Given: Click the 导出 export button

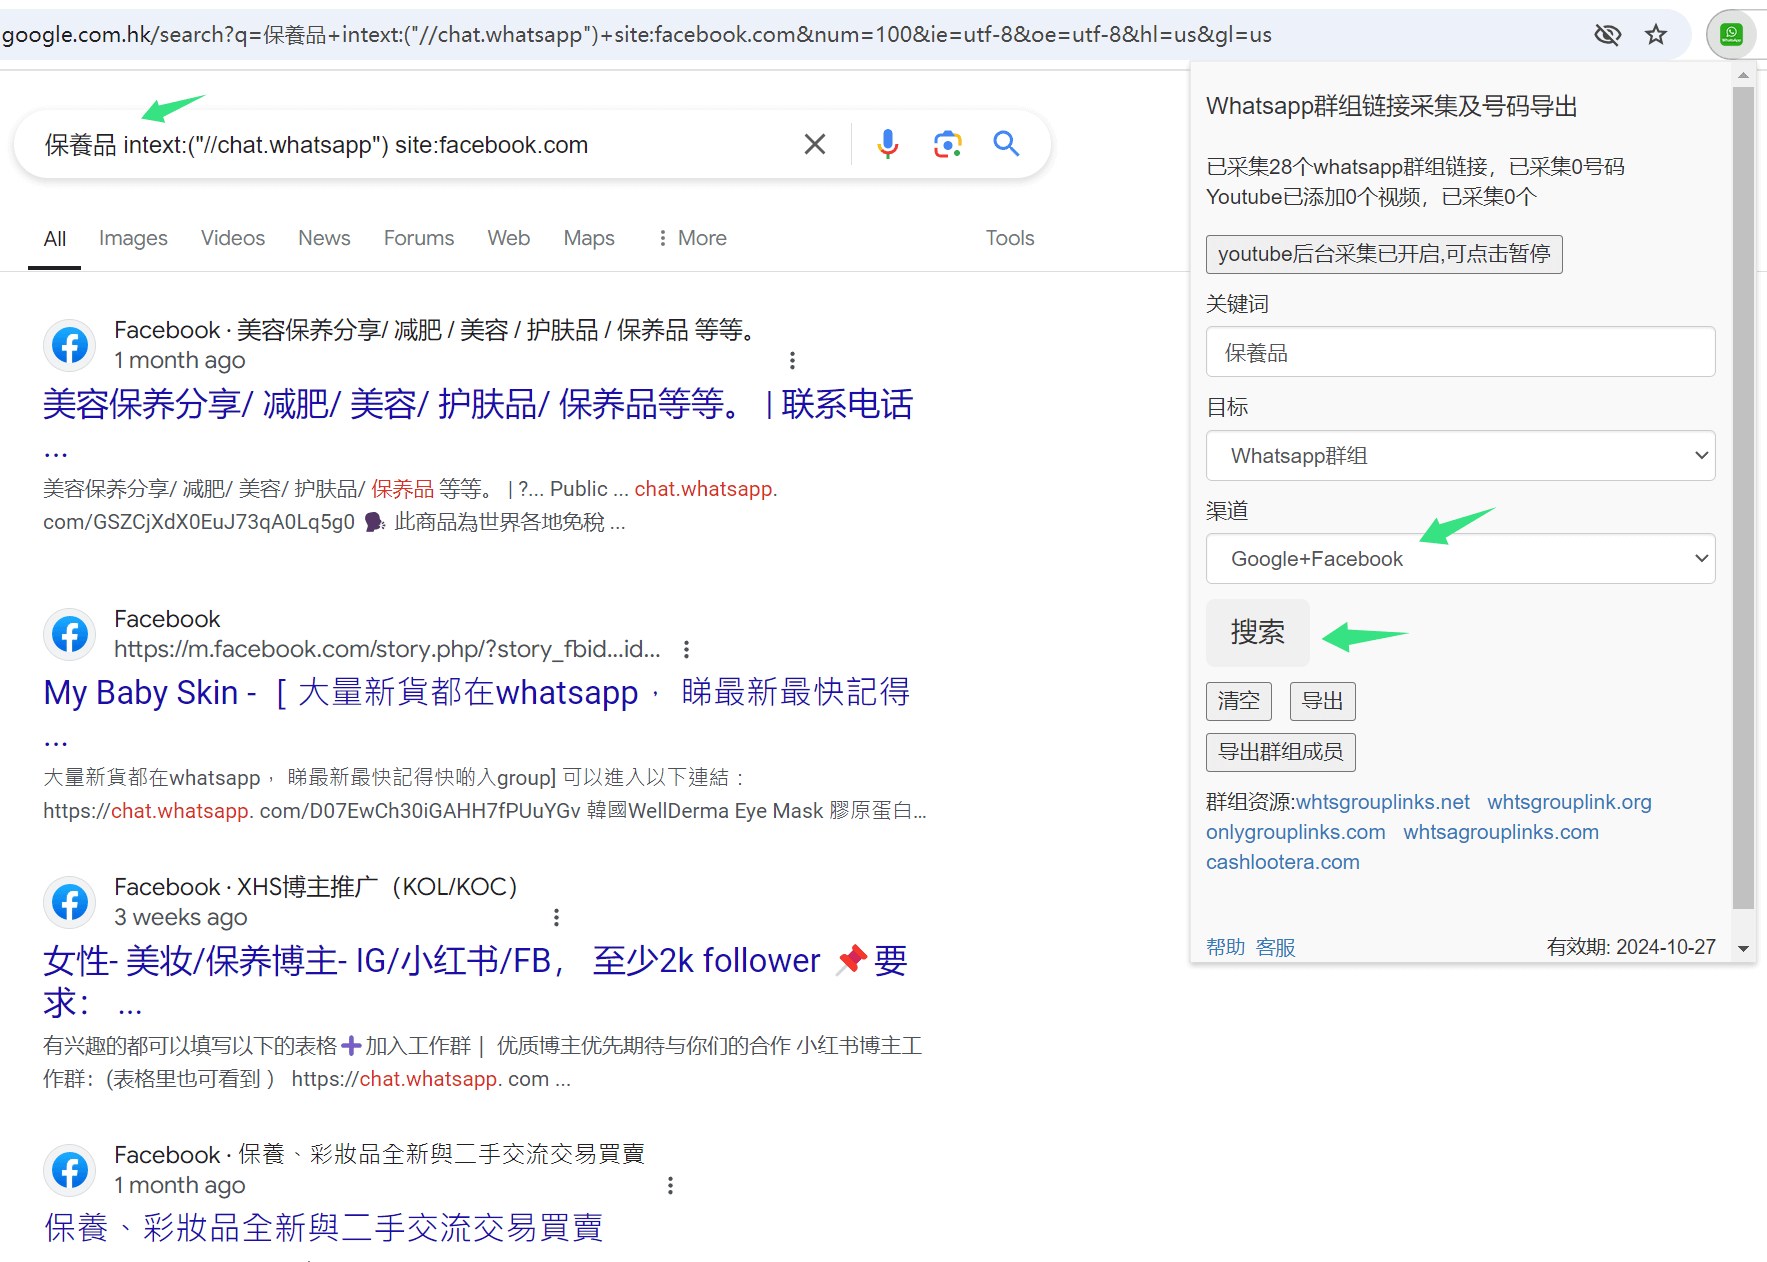Looking at the screenshot, I should (1323, 701).
